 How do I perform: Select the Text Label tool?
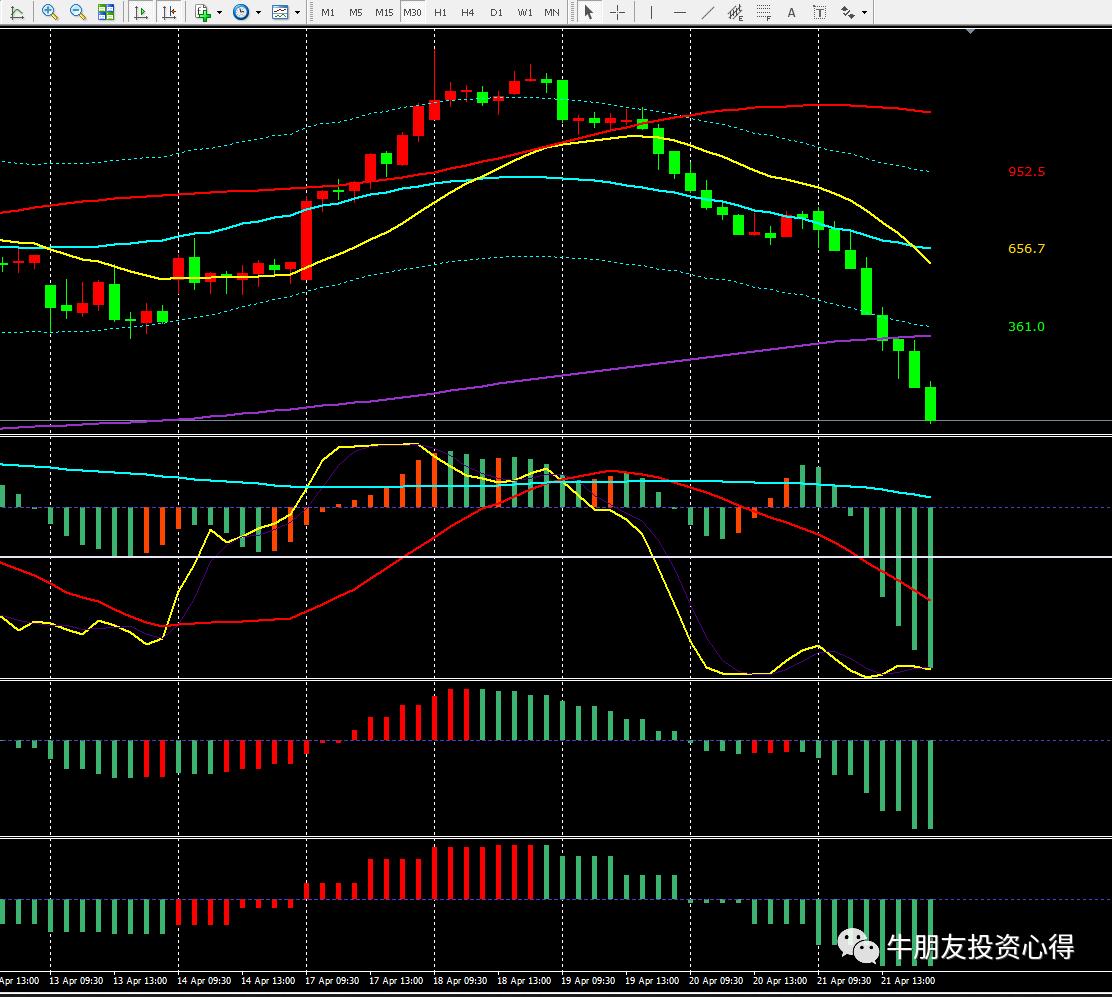point(820,12)
